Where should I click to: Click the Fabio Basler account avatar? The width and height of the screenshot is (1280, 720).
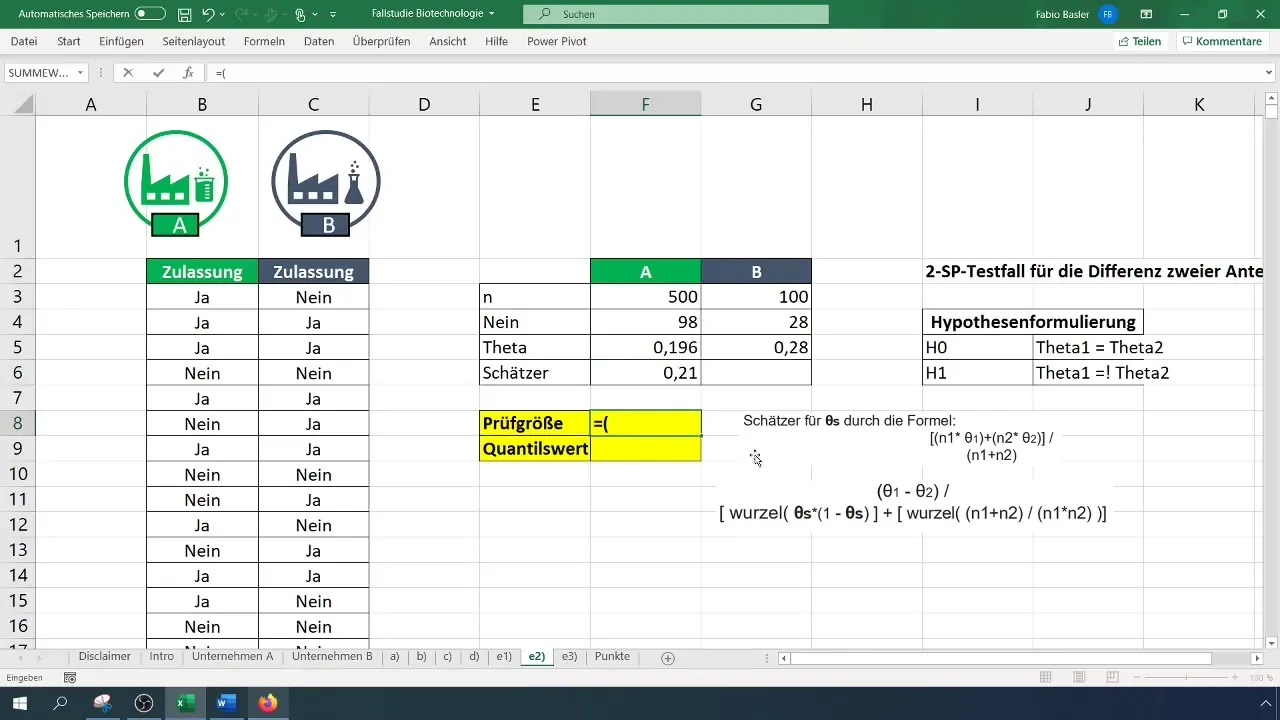(x=1107, y=14)
